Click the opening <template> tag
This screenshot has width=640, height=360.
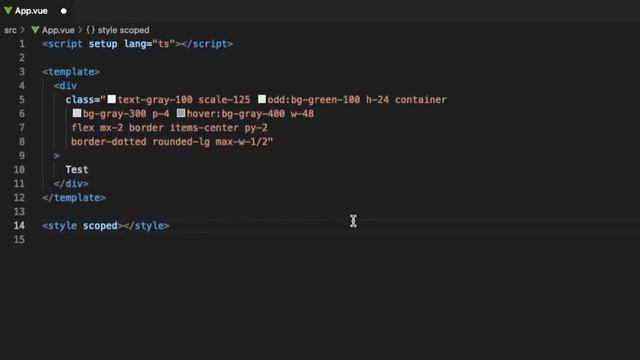pyautogui.click(x=71, y=72)
